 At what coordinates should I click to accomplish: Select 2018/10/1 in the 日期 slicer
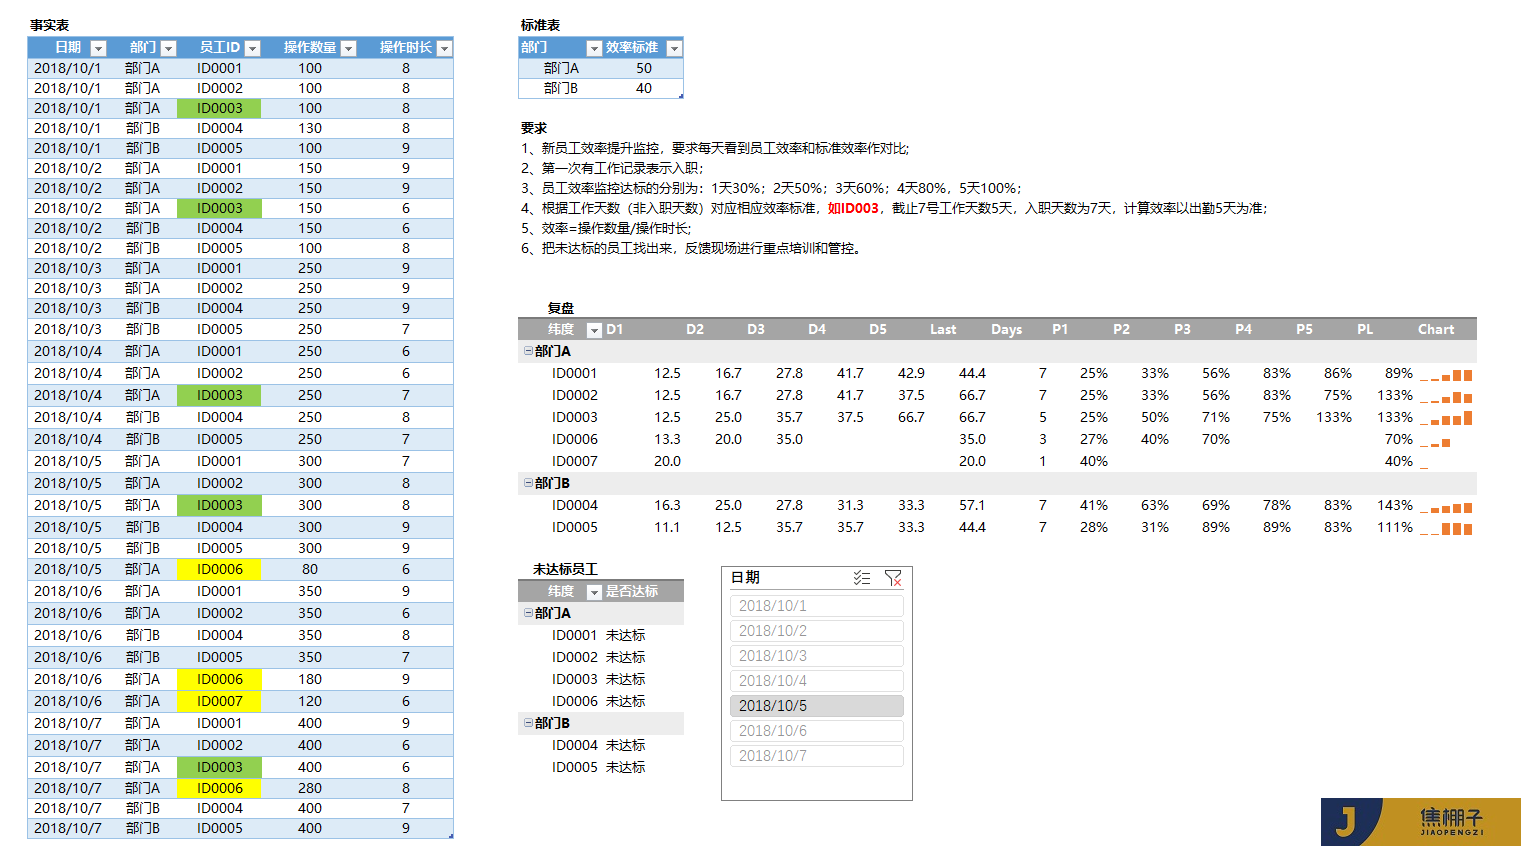pyautogui.click(x=817, y=606)
